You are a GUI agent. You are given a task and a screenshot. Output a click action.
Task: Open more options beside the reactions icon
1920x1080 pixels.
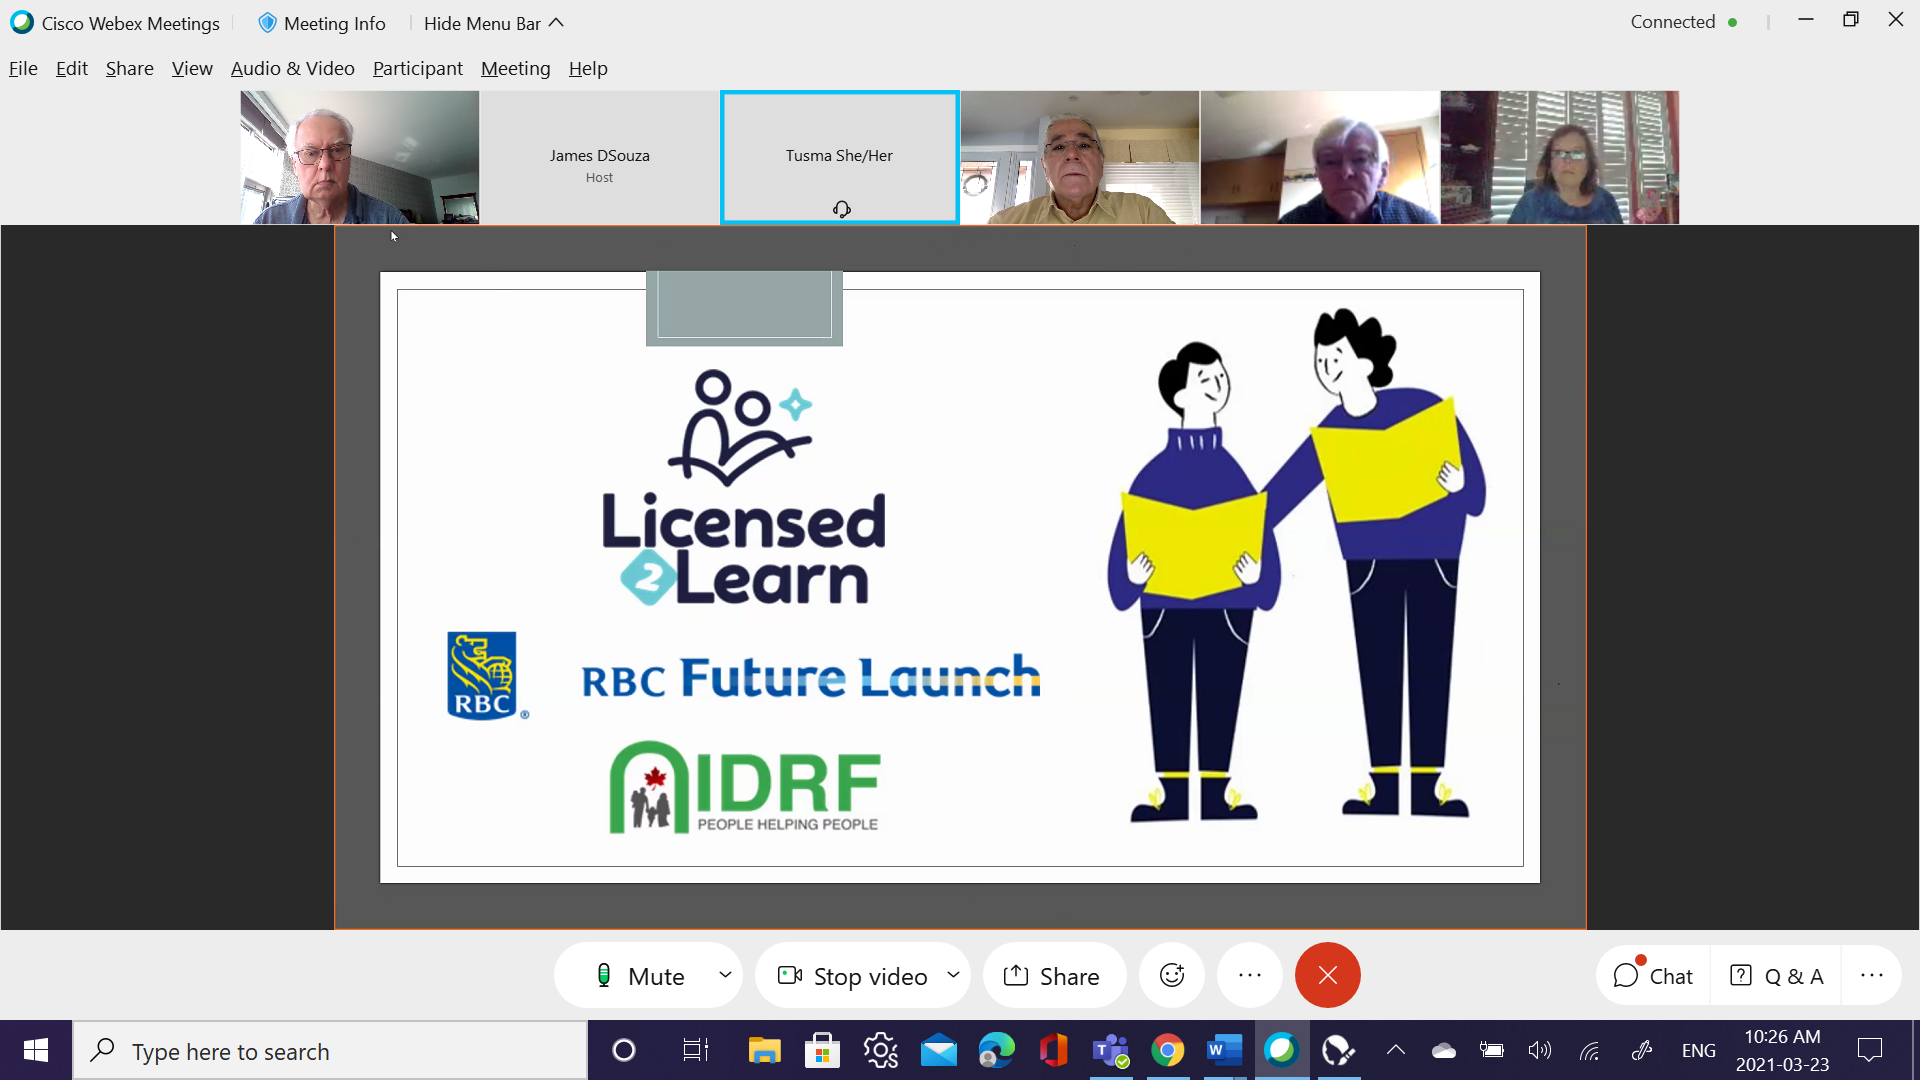coord(1249,975)
